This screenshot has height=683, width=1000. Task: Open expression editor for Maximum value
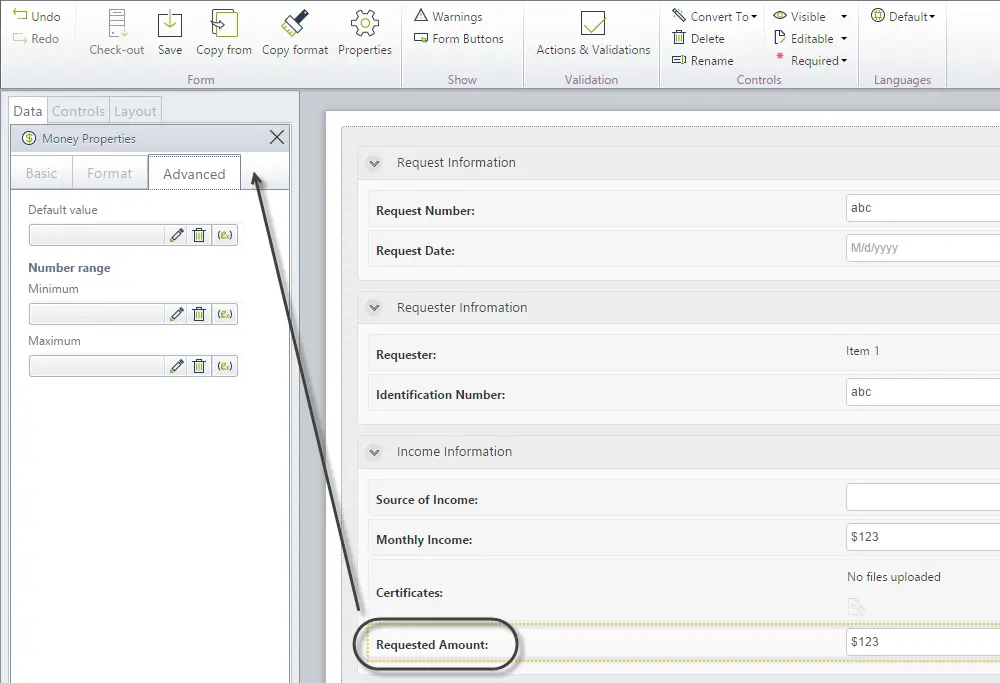click(x=224, y=366)
